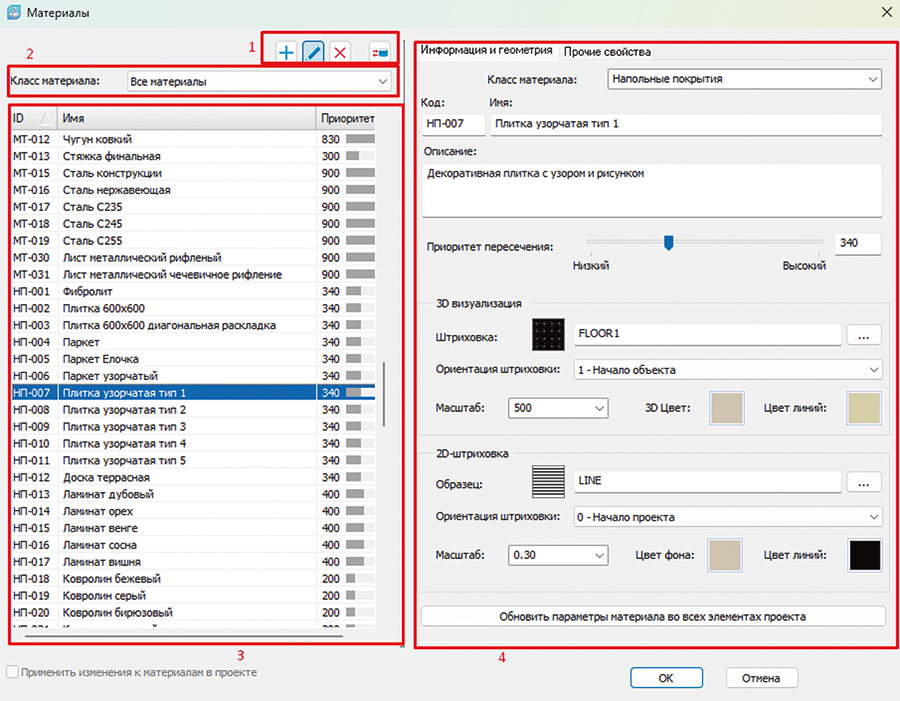Screen dimensions: 900x701
Task: Open browse button next to LINE field
Action: point(863,482)
